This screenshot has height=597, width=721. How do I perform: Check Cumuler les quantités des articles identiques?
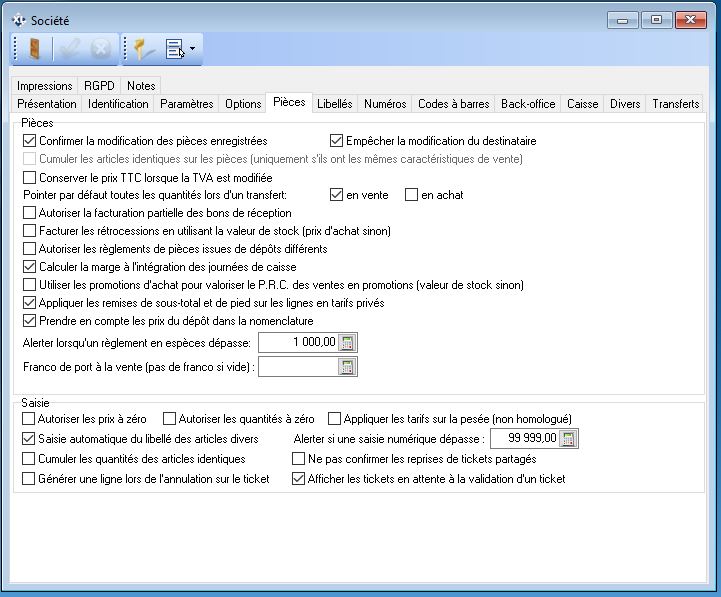pos(29,459)
